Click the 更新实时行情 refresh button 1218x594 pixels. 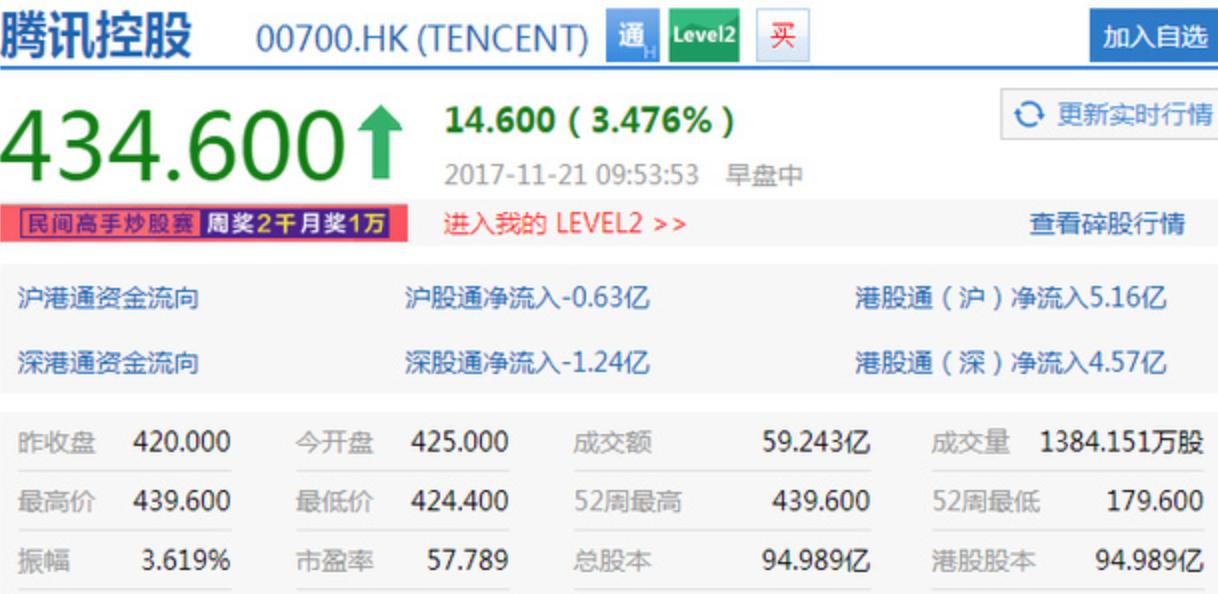[x=1109, y=114]
